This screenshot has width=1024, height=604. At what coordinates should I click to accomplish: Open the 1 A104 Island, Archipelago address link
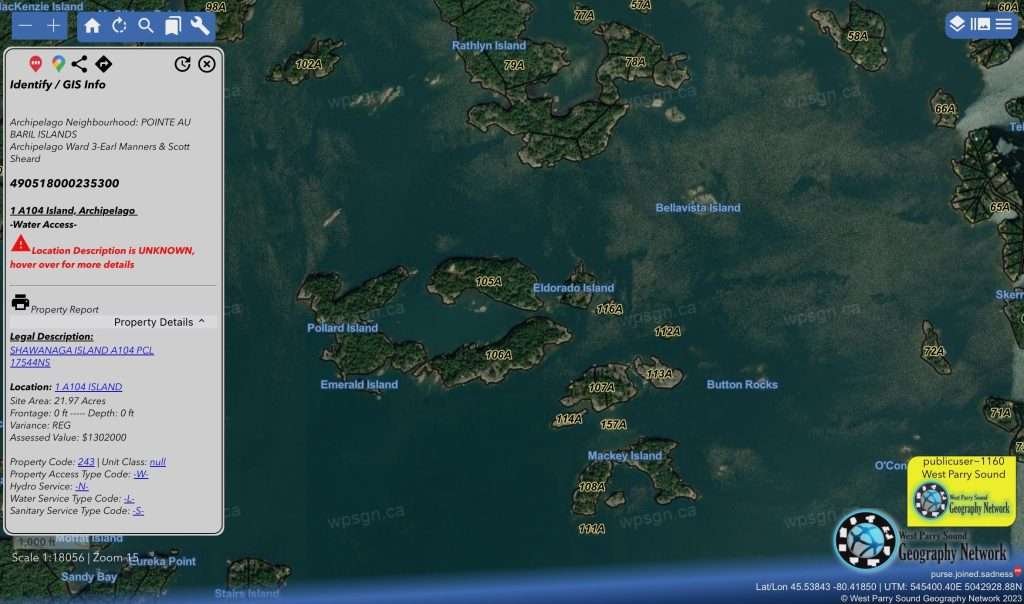pyautogui.click(x=73, y=210)
